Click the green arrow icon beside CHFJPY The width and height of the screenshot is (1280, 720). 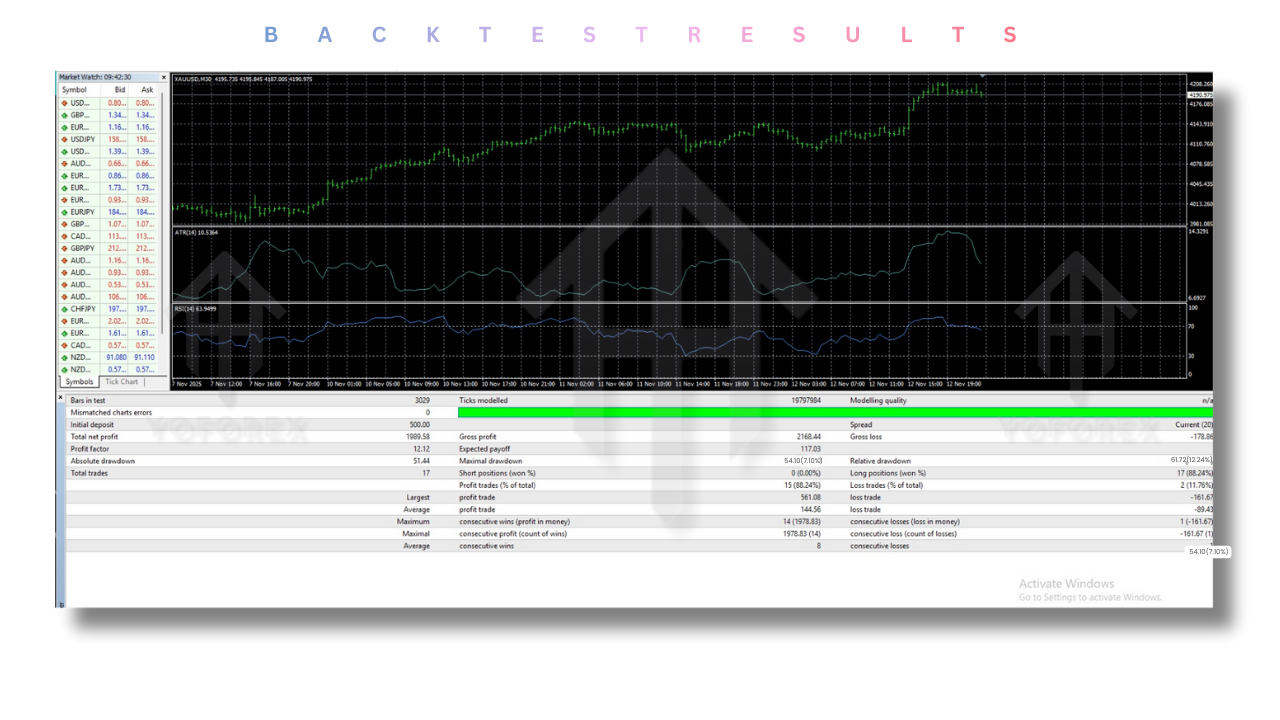[x=62, y=308]
